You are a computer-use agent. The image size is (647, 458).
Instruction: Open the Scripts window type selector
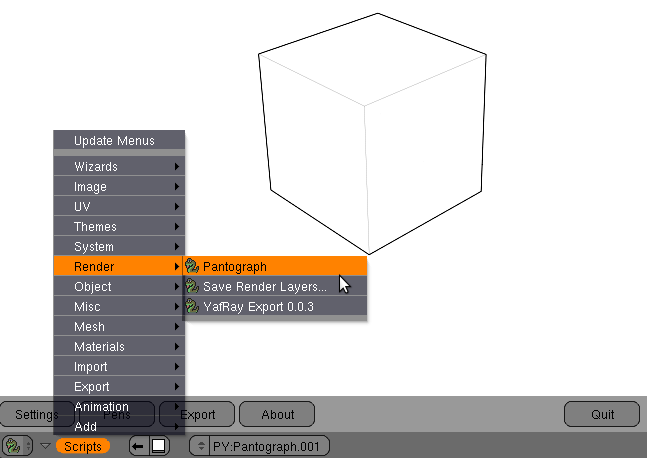17,446
